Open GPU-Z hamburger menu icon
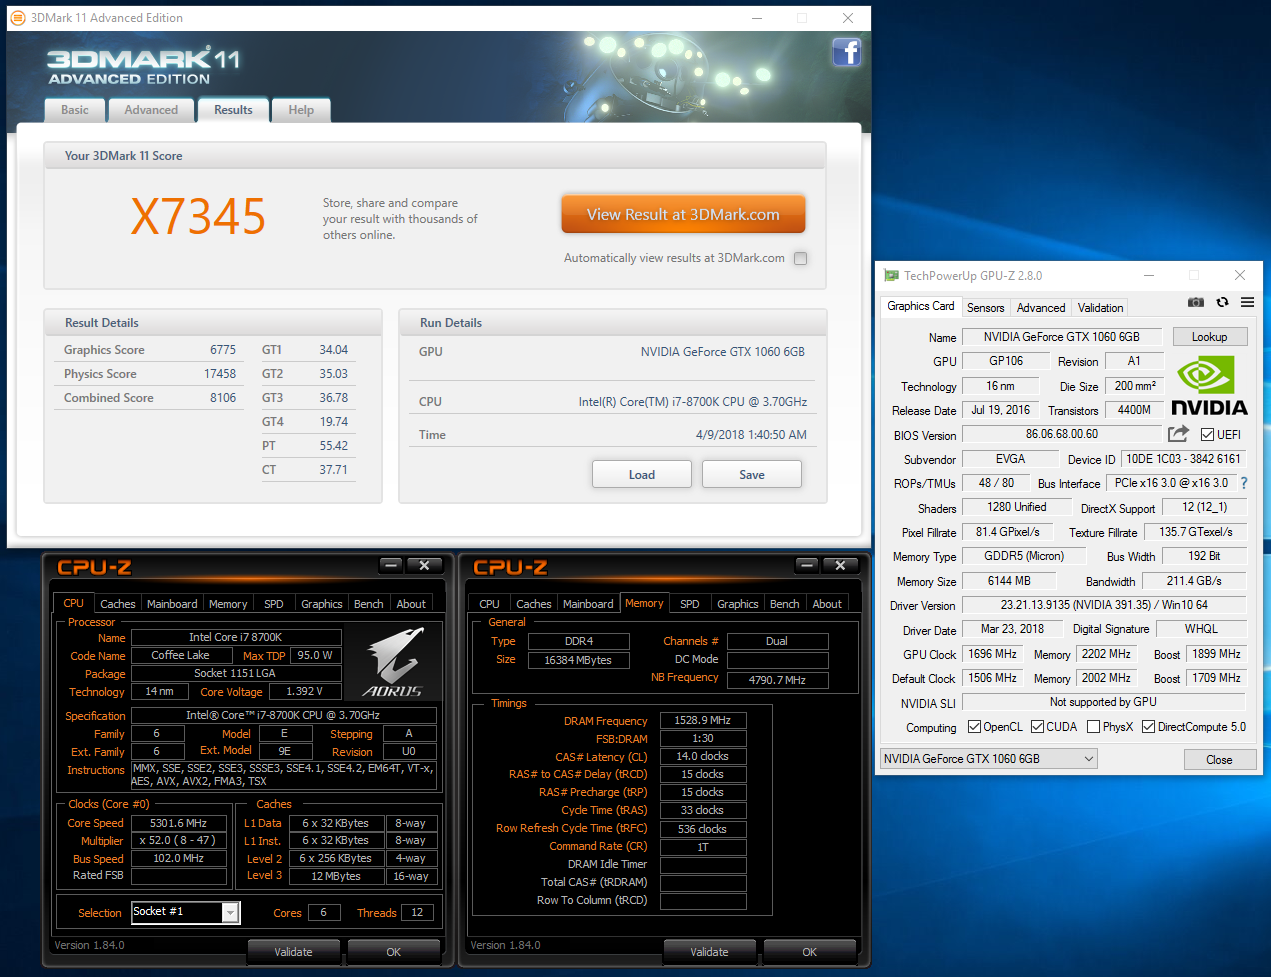This screenshot has height=977, width=1271. point(1247,302)
